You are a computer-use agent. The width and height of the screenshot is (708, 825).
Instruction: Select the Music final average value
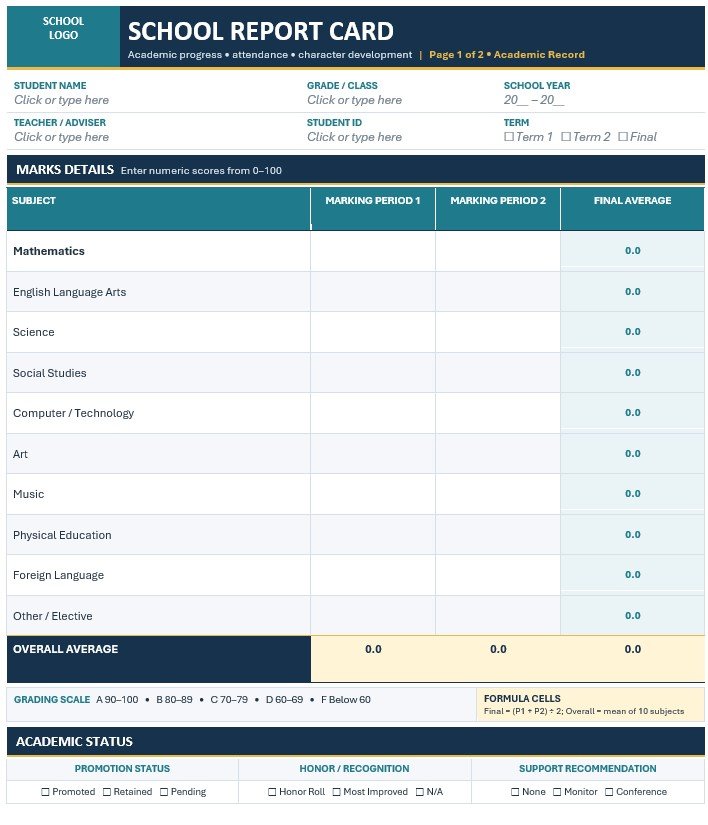click(632, 494)
